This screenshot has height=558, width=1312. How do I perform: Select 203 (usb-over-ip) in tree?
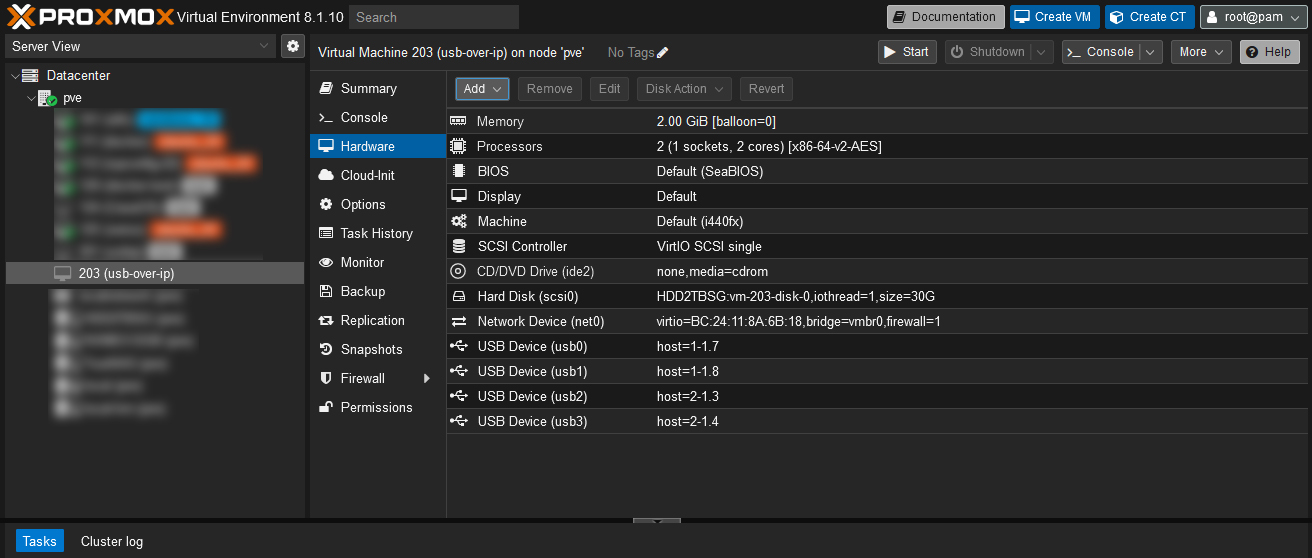tap(126, 273)
